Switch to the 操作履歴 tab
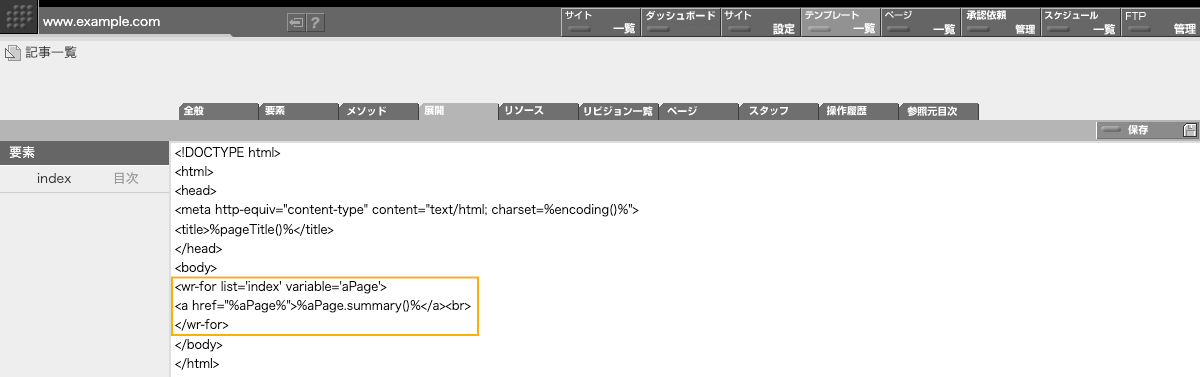The height and width of the screenshot is (377, 1200). point(858,111)
